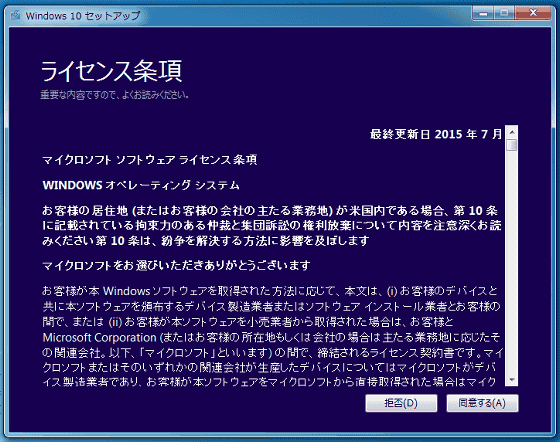This screenshot has width=560, height=442.
Task: Minimize the Windows 10 セットアップ window
Action: (483, 14)
